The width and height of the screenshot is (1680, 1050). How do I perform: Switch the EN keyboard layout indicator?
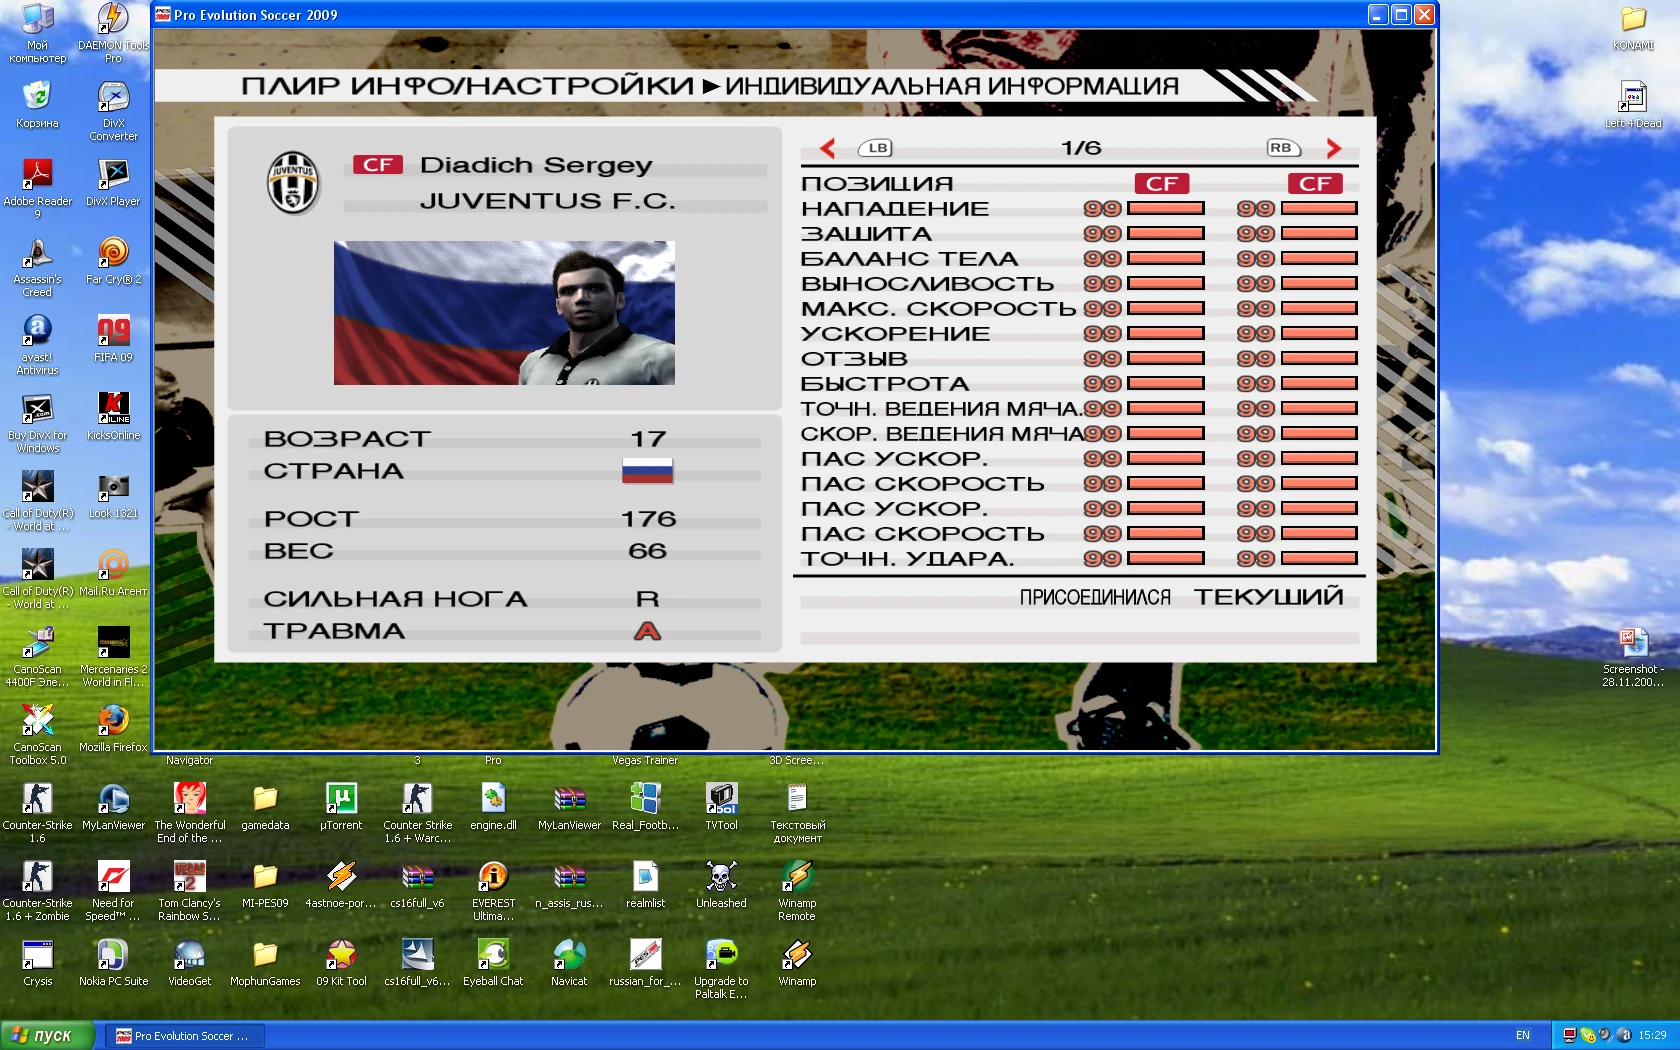point(1523,1036)
